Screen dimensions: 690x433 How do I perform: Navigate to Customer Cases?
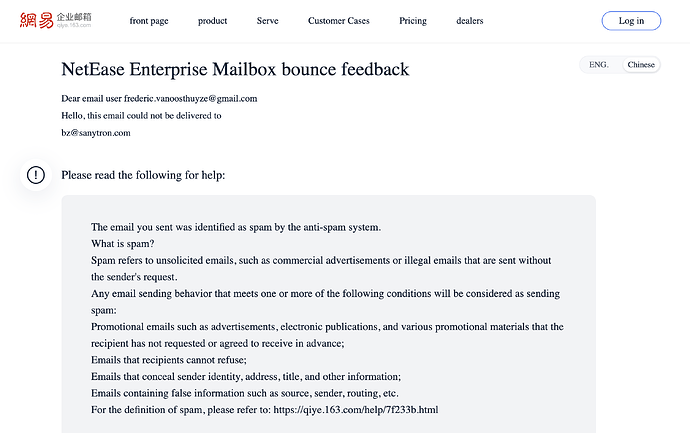338,21
